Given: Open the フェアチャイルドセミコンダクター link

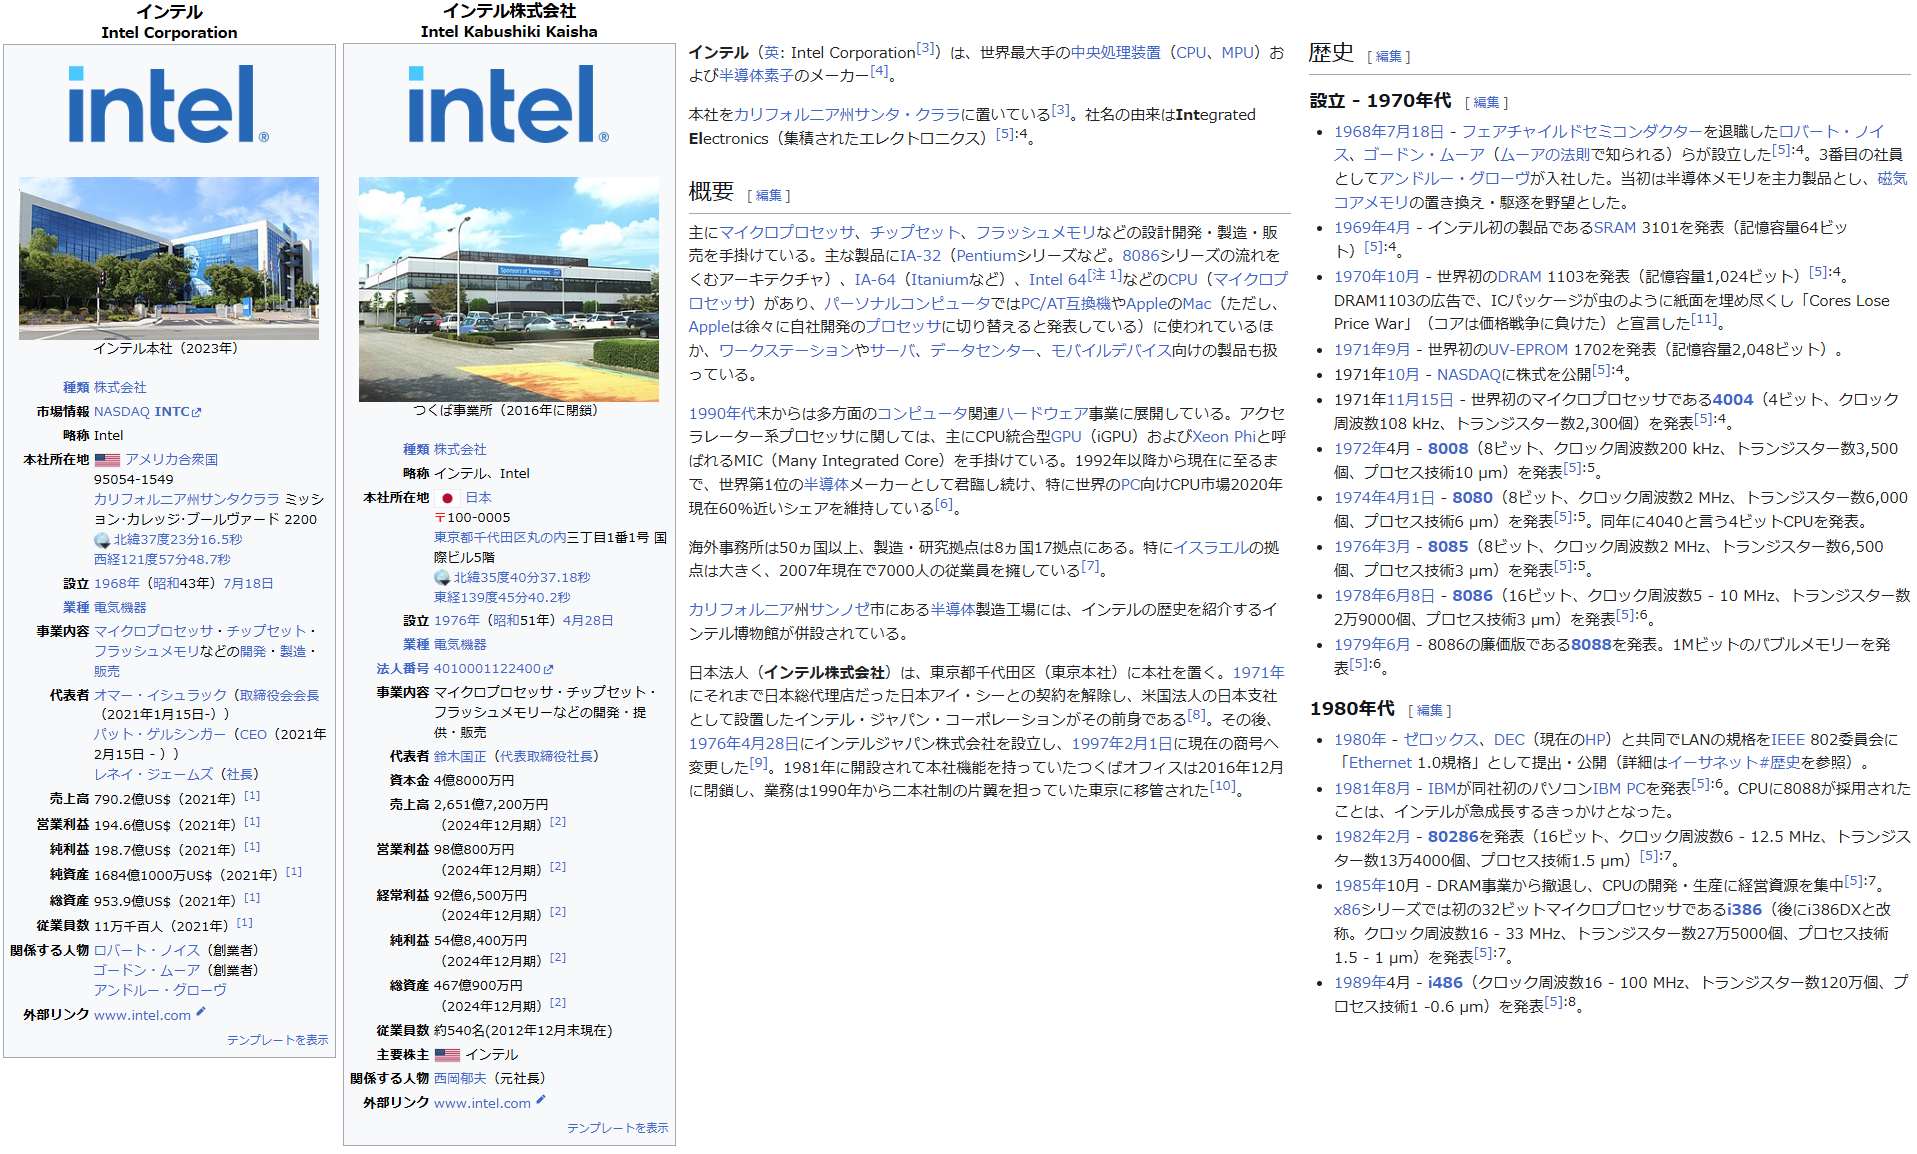Looking at the screenshot, I should point(1581,132).
